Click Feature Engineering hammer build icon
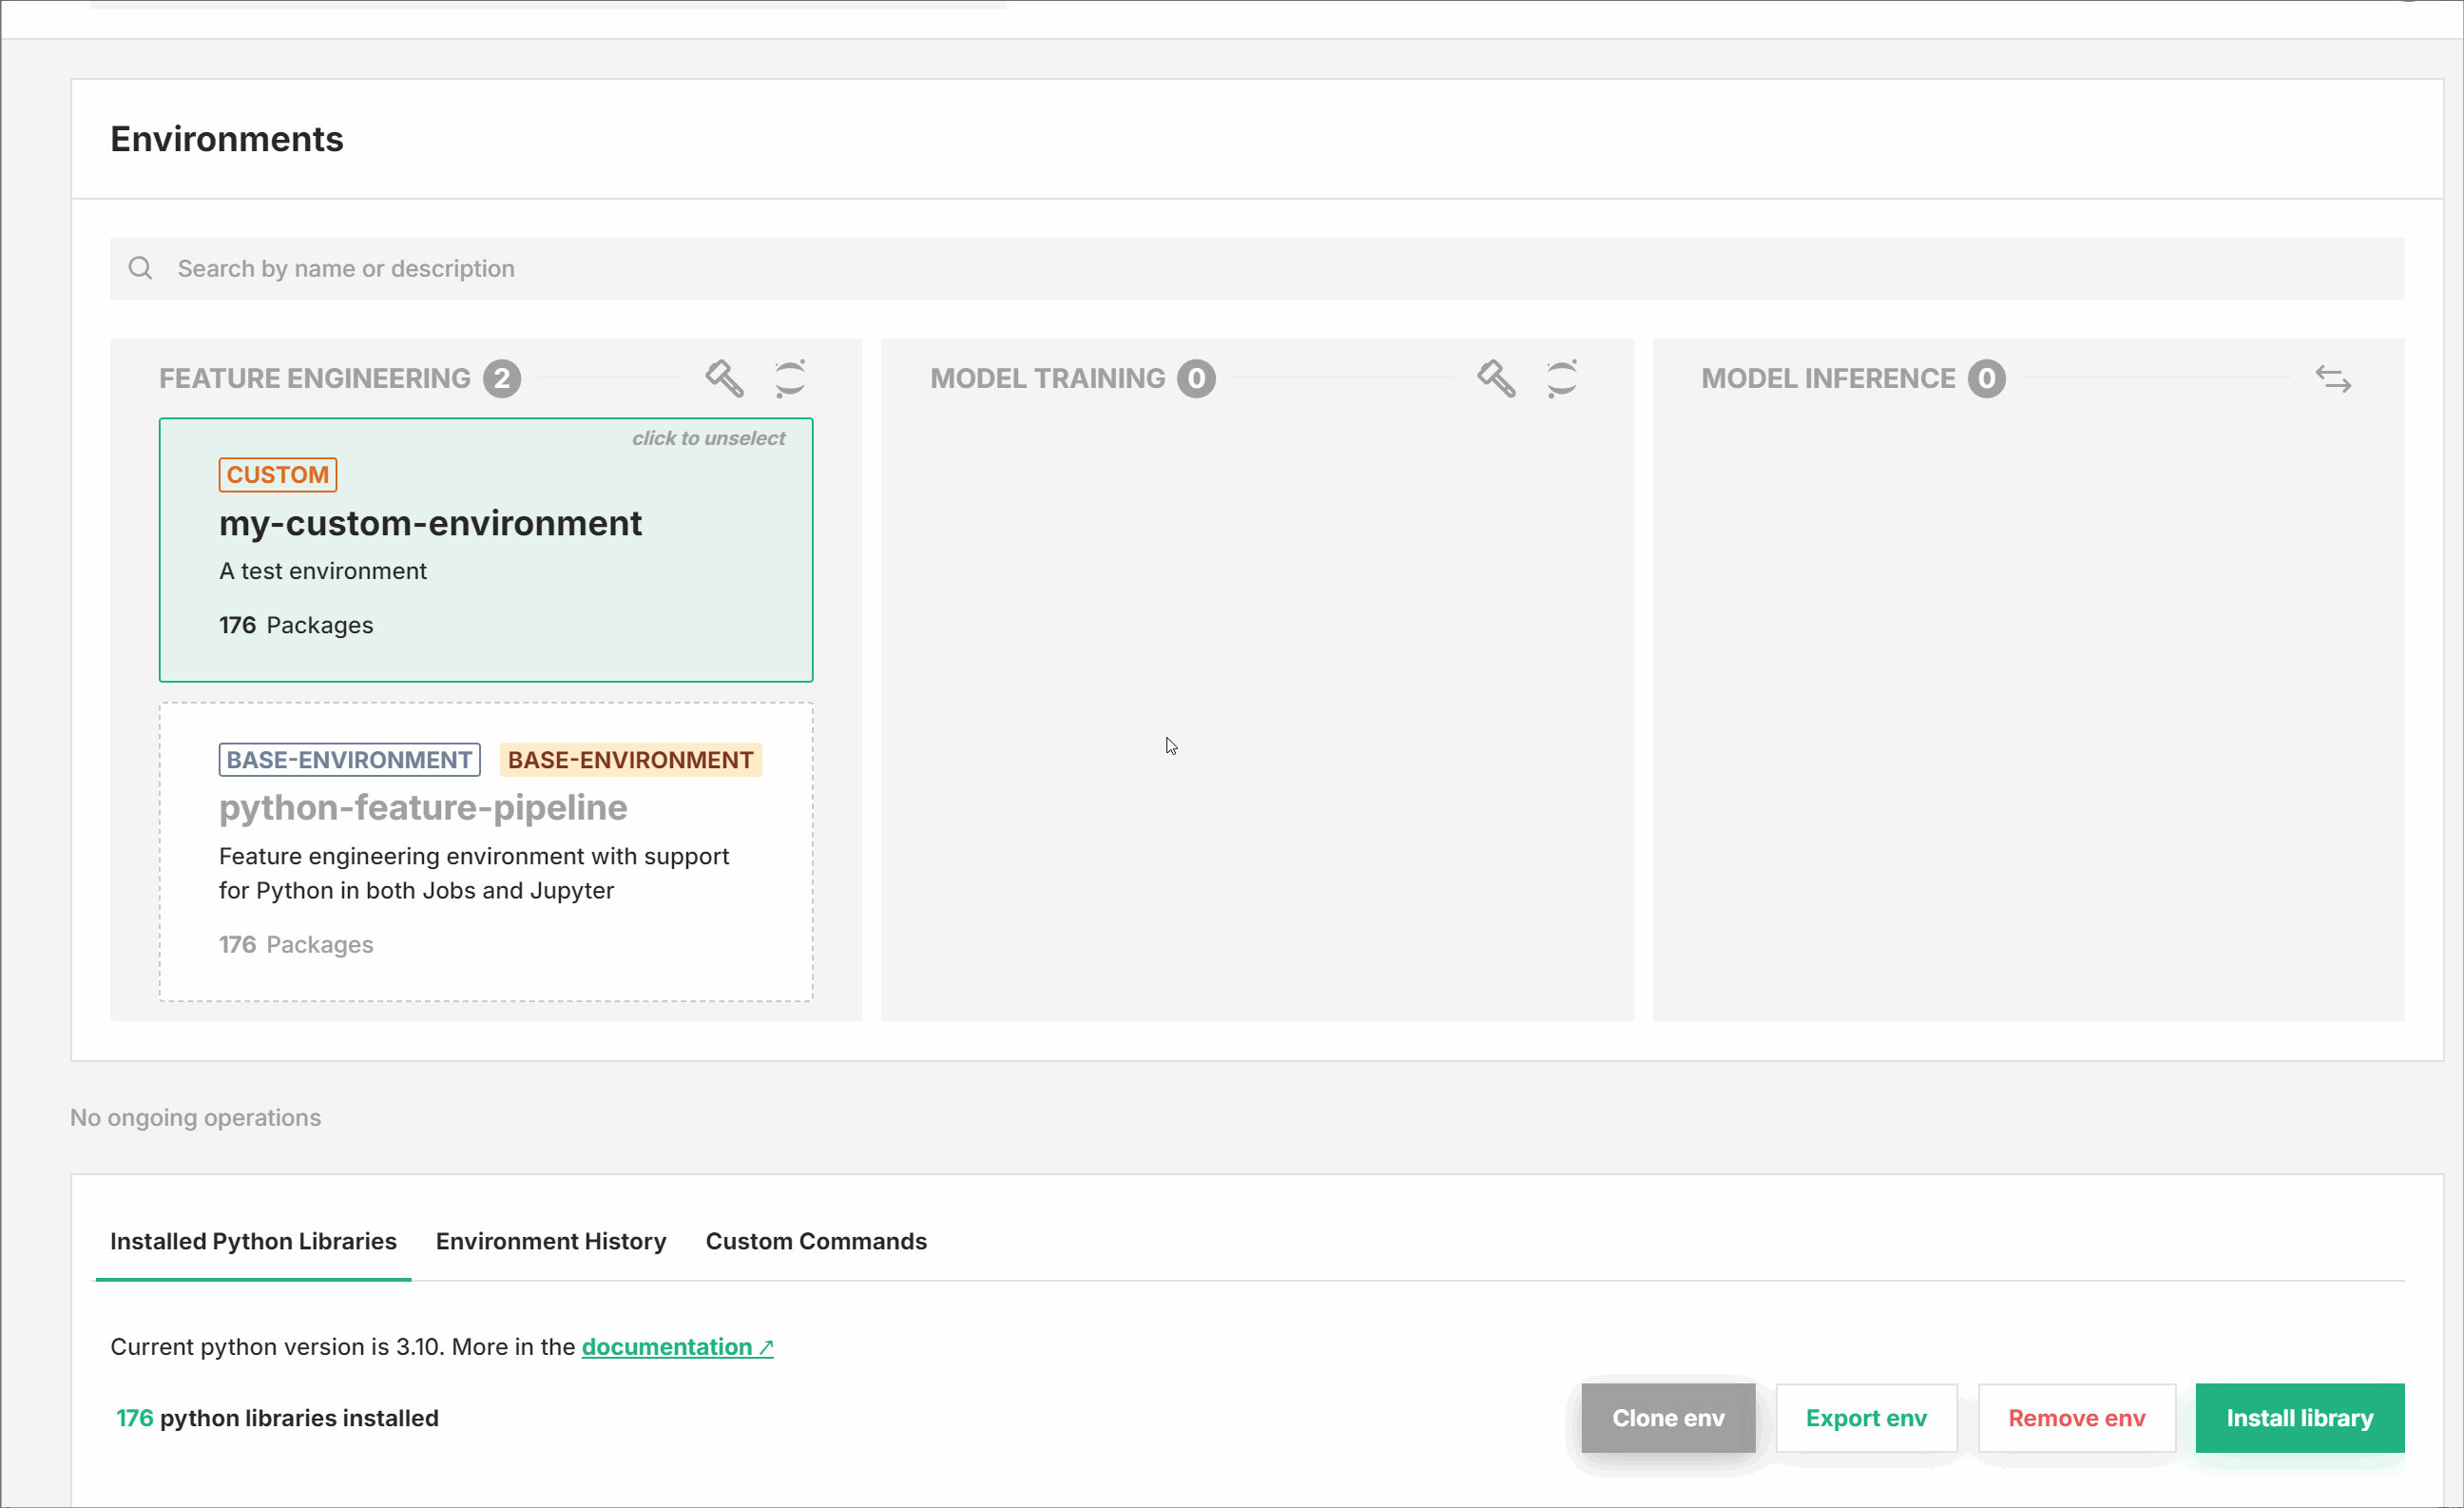Image resolution: width=2464 pixels, height=1508 pixels. click(724, 378)
